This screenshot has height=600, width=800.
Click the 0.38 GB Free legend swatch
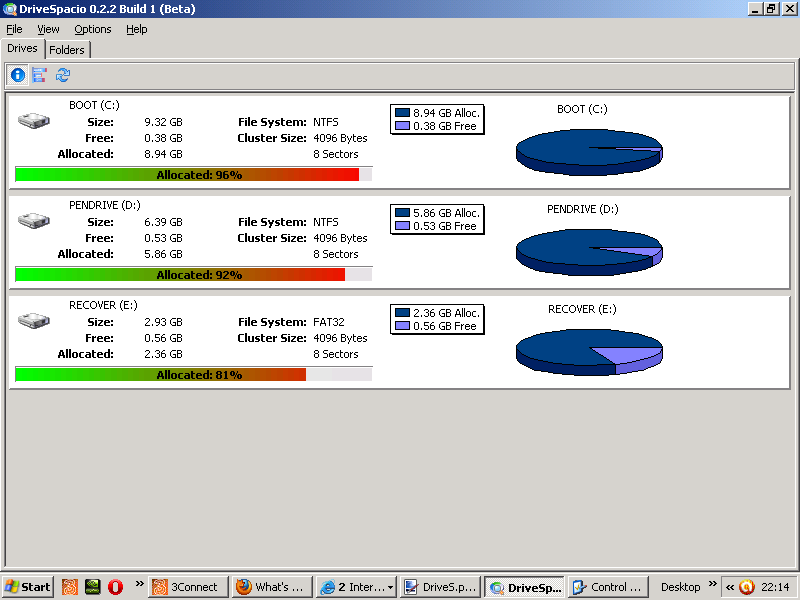coord(402,126)
